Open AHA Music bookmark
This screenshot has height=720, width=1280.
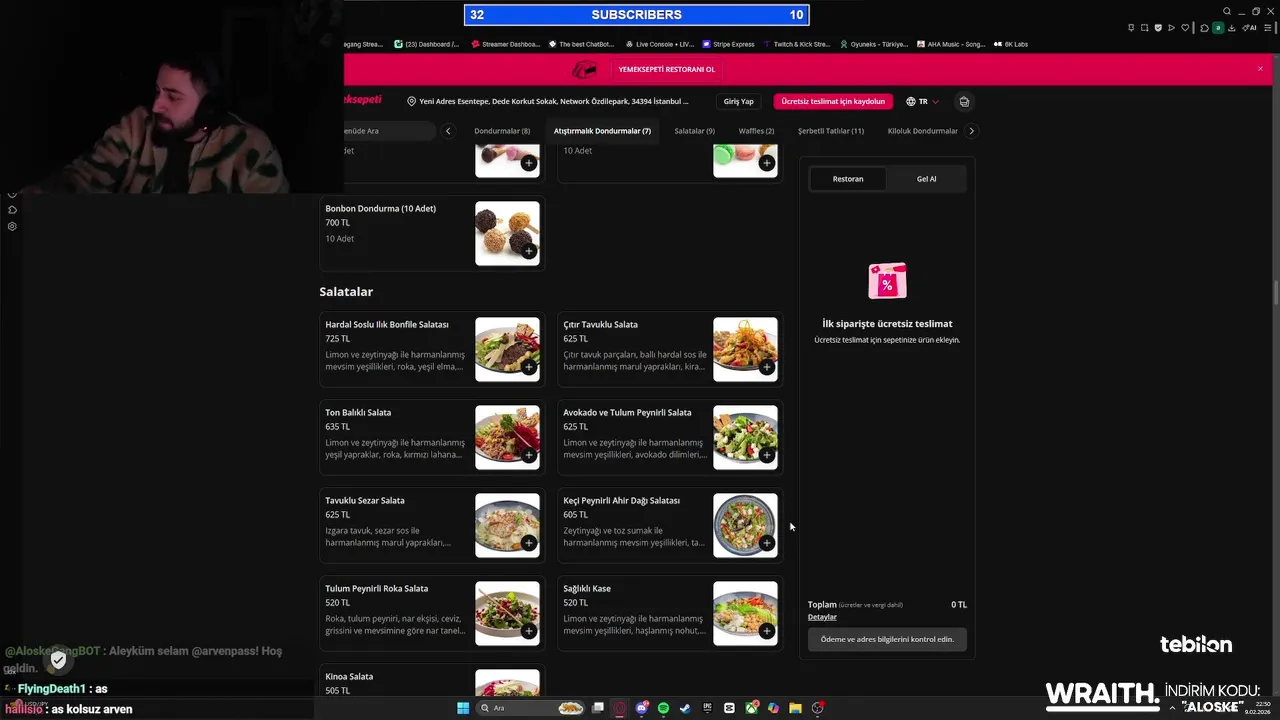tap(950, 44)
